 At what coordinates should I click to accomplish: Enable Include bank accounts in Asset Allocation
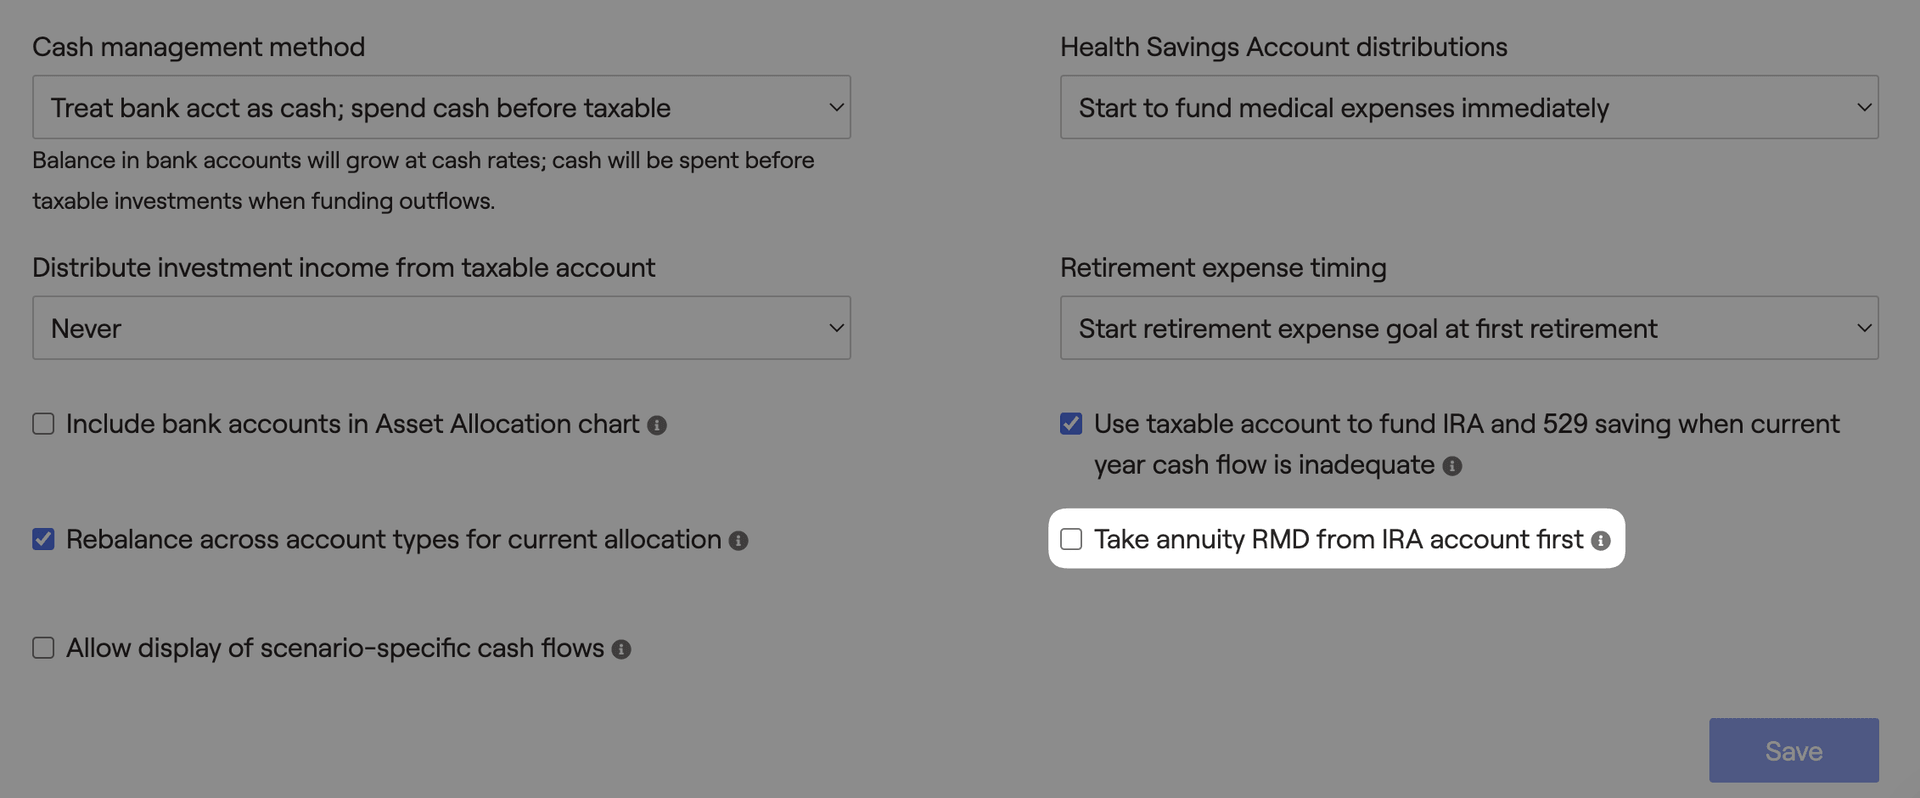43,424
